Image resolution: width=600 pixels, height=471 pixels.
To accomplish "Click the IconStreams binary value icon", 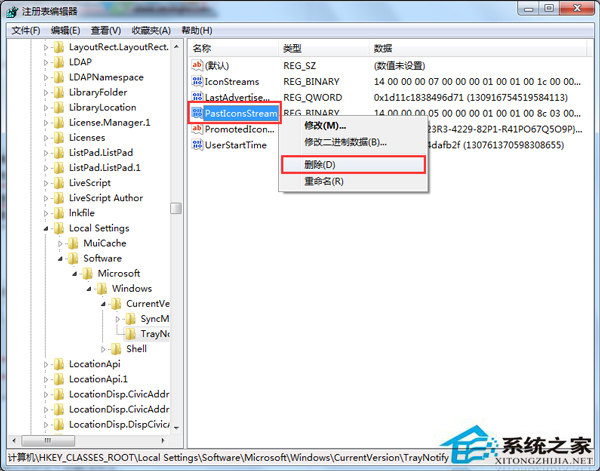I will coord(197,81).
